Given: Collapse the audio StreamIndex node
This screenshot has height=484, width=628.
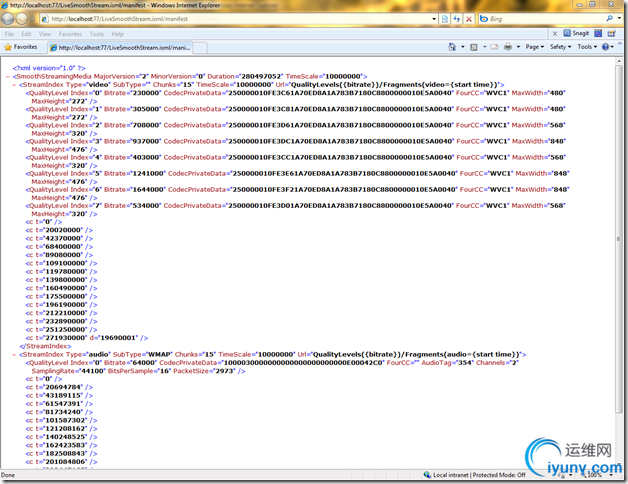Looking at the screenshot, I should point(14,355).
